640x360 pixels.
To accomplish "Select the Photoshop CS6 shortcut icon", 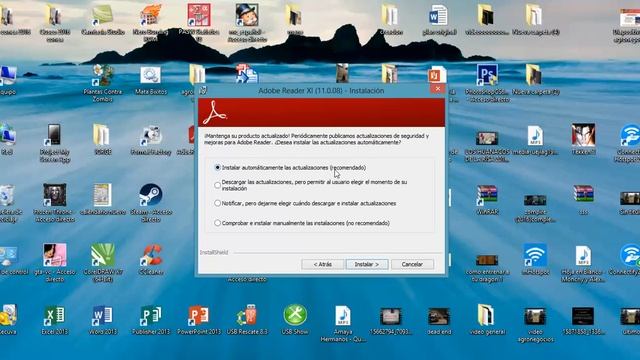I will (x=487, y=84).
